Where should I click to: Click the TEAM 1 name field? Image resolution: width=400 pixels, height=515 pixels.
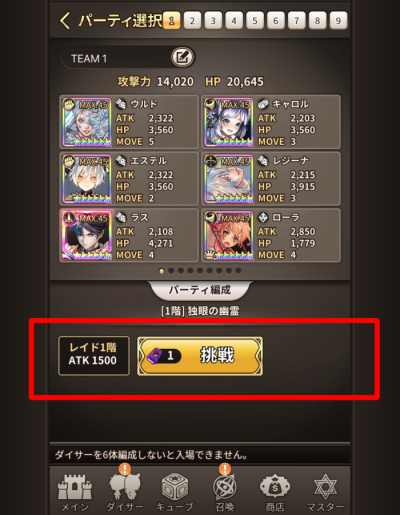pyautogui.click(x=116, y=58)
